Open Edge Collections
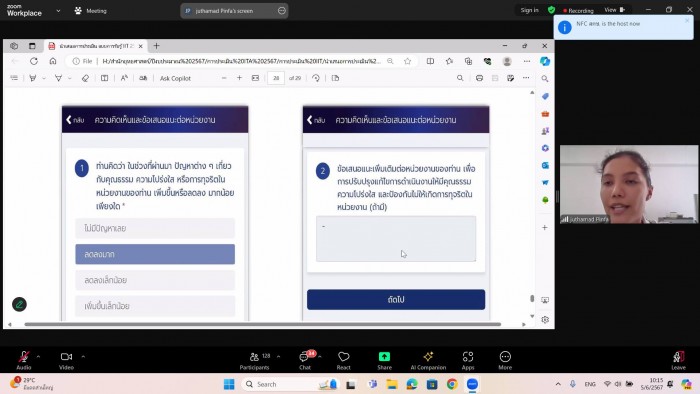The width and height of the screenshot is (700, 394). tap(468, 61)
